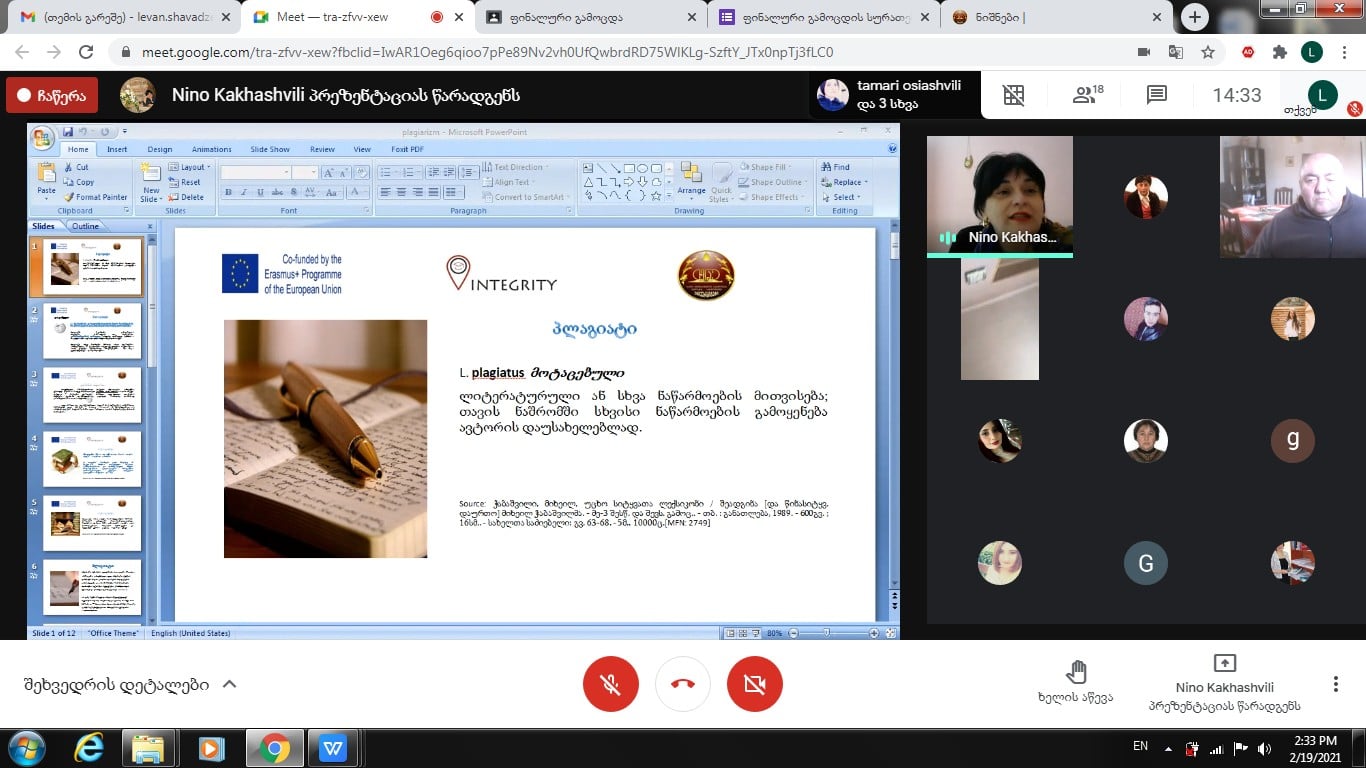Select Nino Kakhashvili's video tile
The width and height of the screenshot is (1366, 768).
coord(999,195)
